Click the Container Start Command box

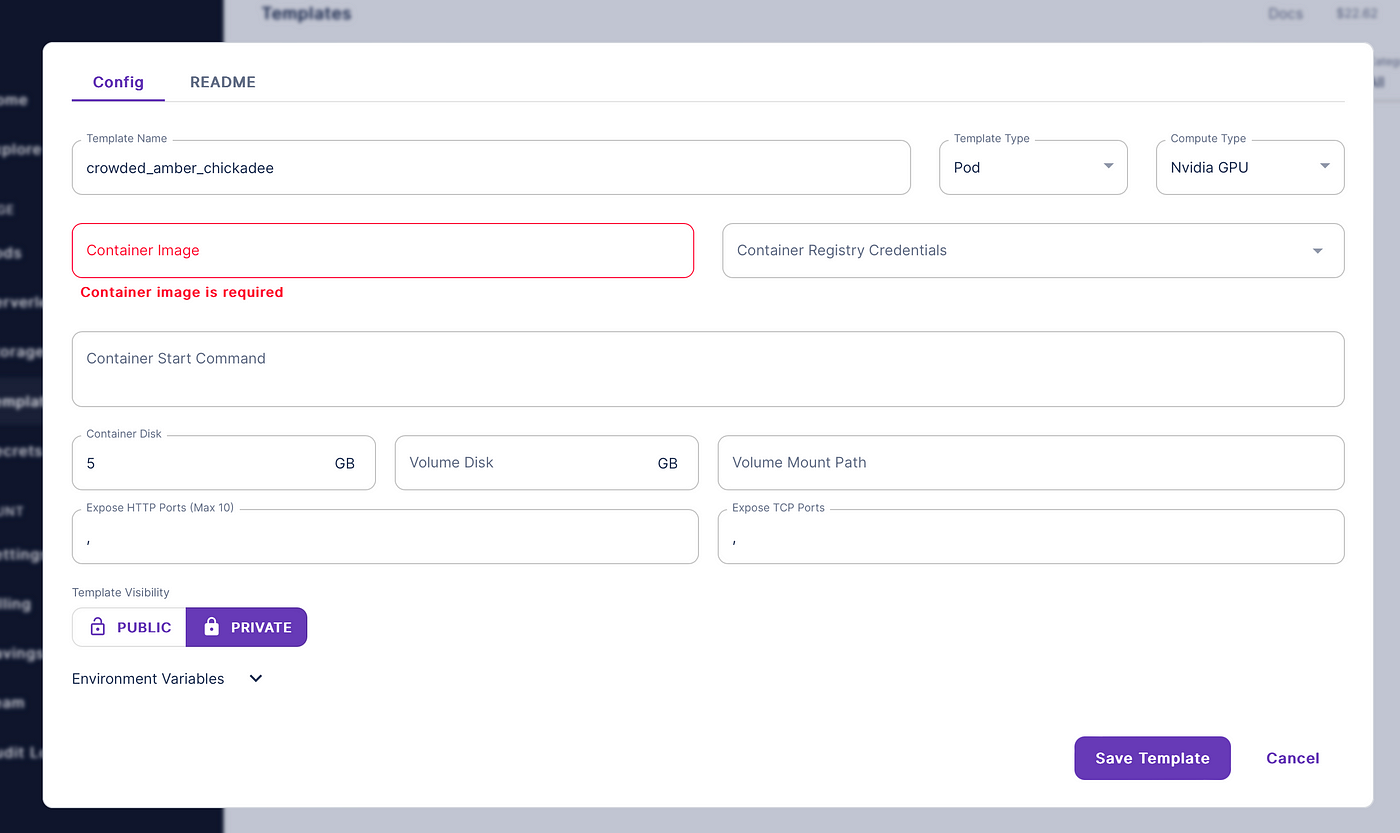pyautogui.click(x=708, y=369)
